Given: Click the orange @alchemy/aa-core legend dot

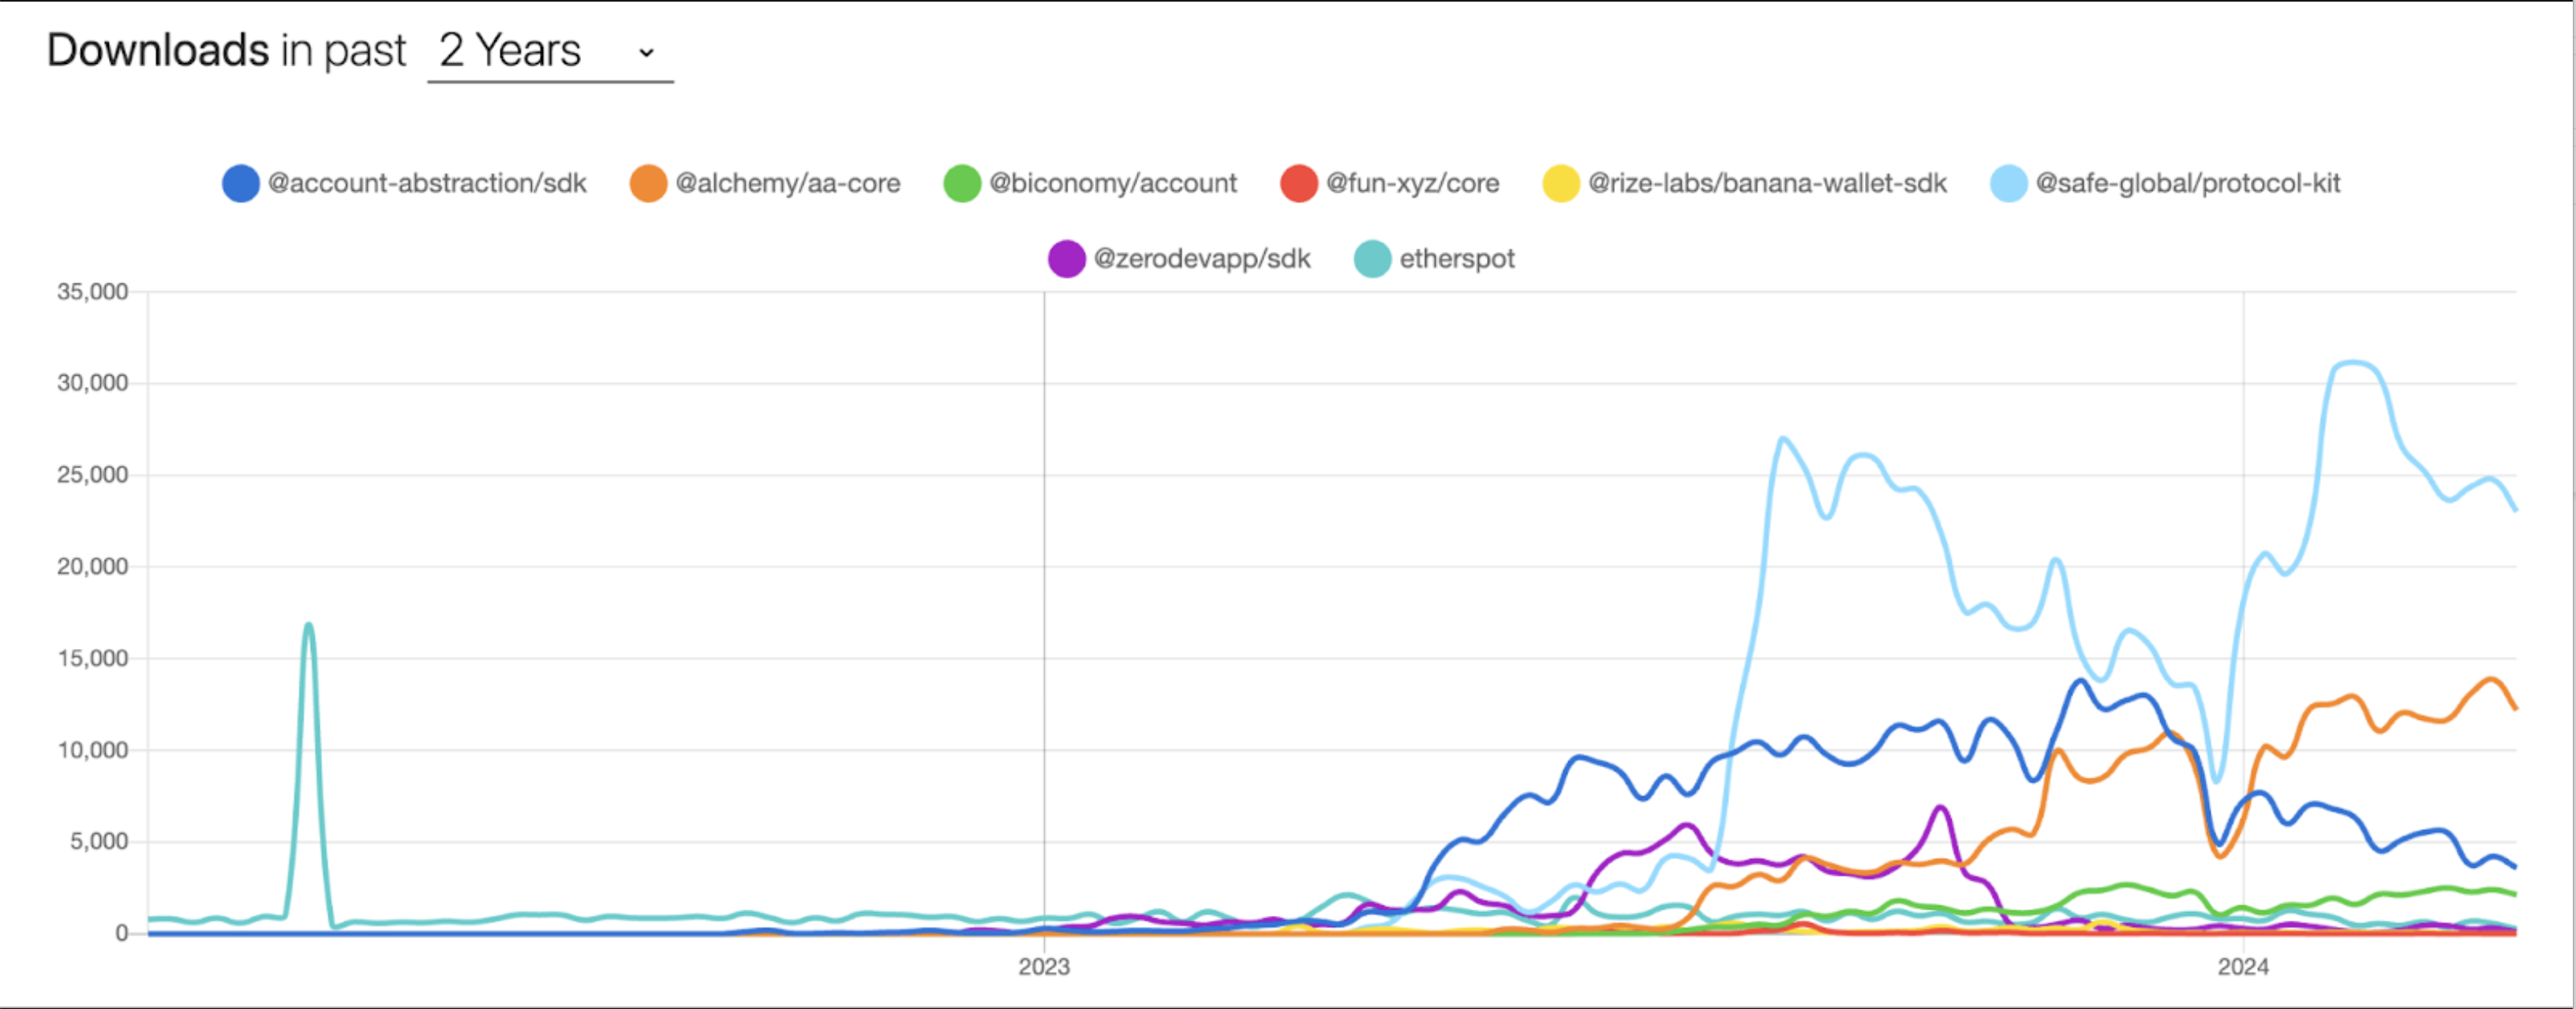Looking at the screenshot, I should point(648,184).
